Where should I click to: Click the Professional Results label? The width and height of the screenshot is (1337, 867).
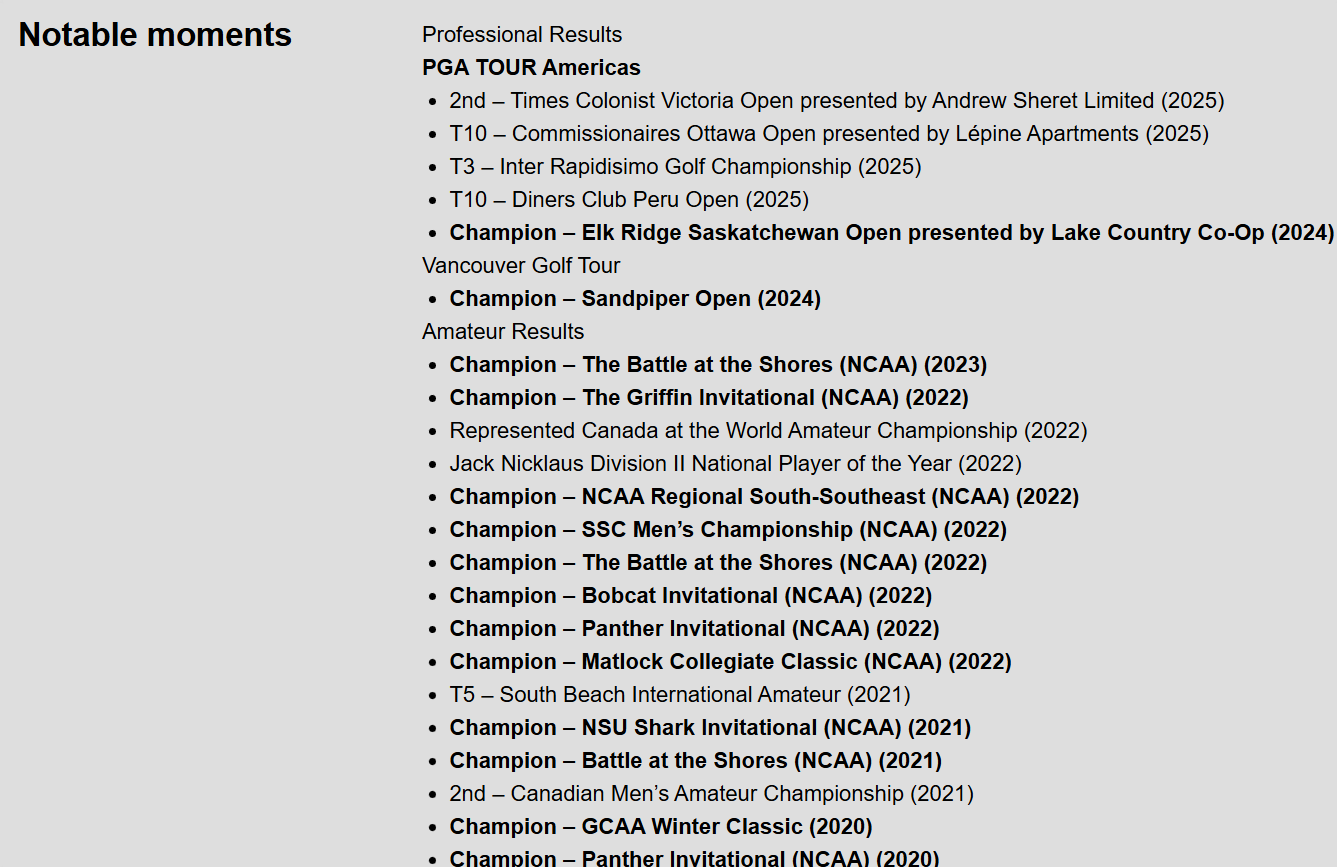click(521, 35)
